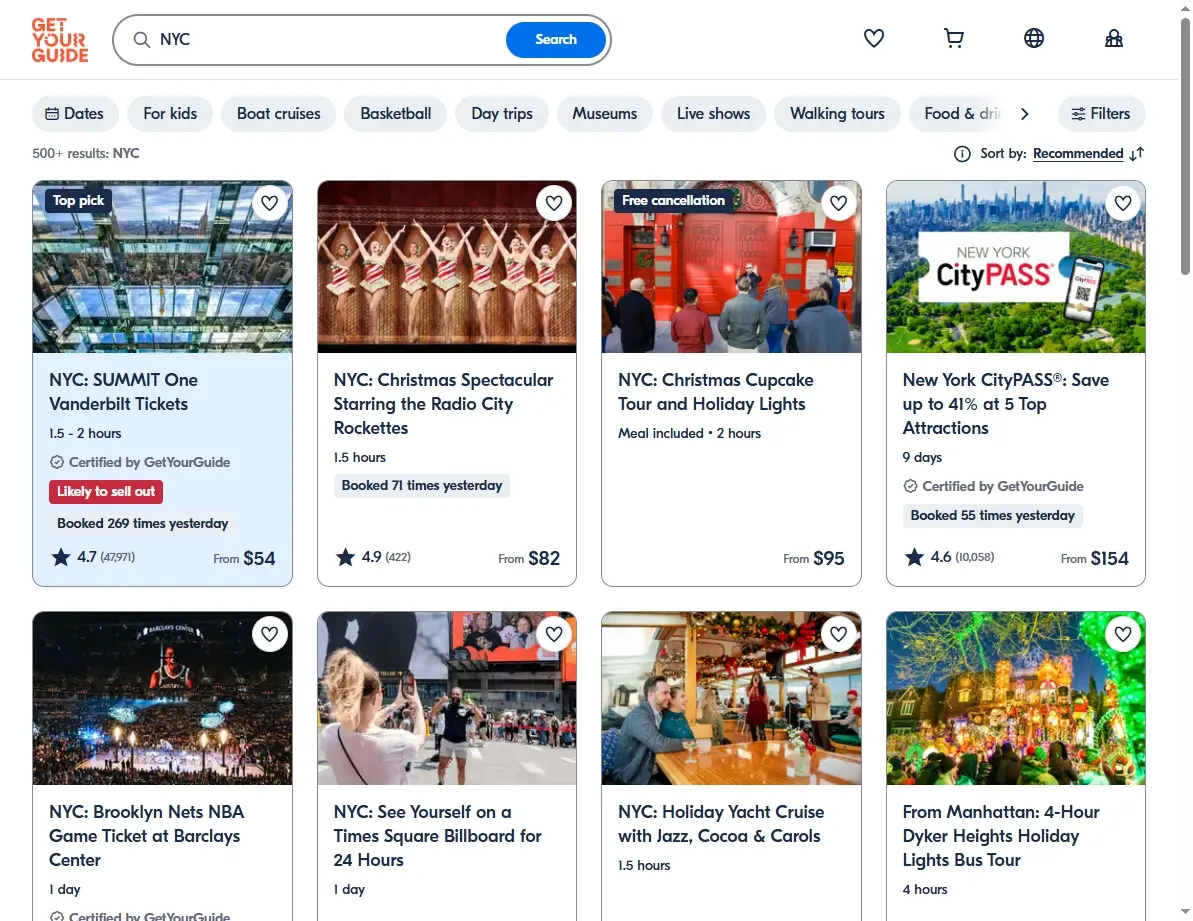Screen dimensions: 1193x921
Task: Open the profile account icon
Action: (1114, 38)
